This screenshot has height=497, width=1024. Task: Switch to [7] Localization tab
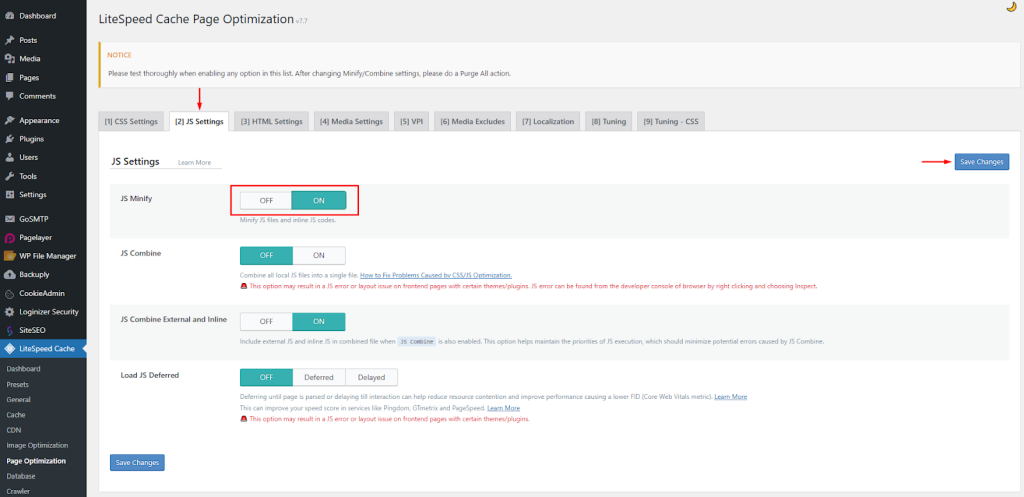tap(548, 121)
